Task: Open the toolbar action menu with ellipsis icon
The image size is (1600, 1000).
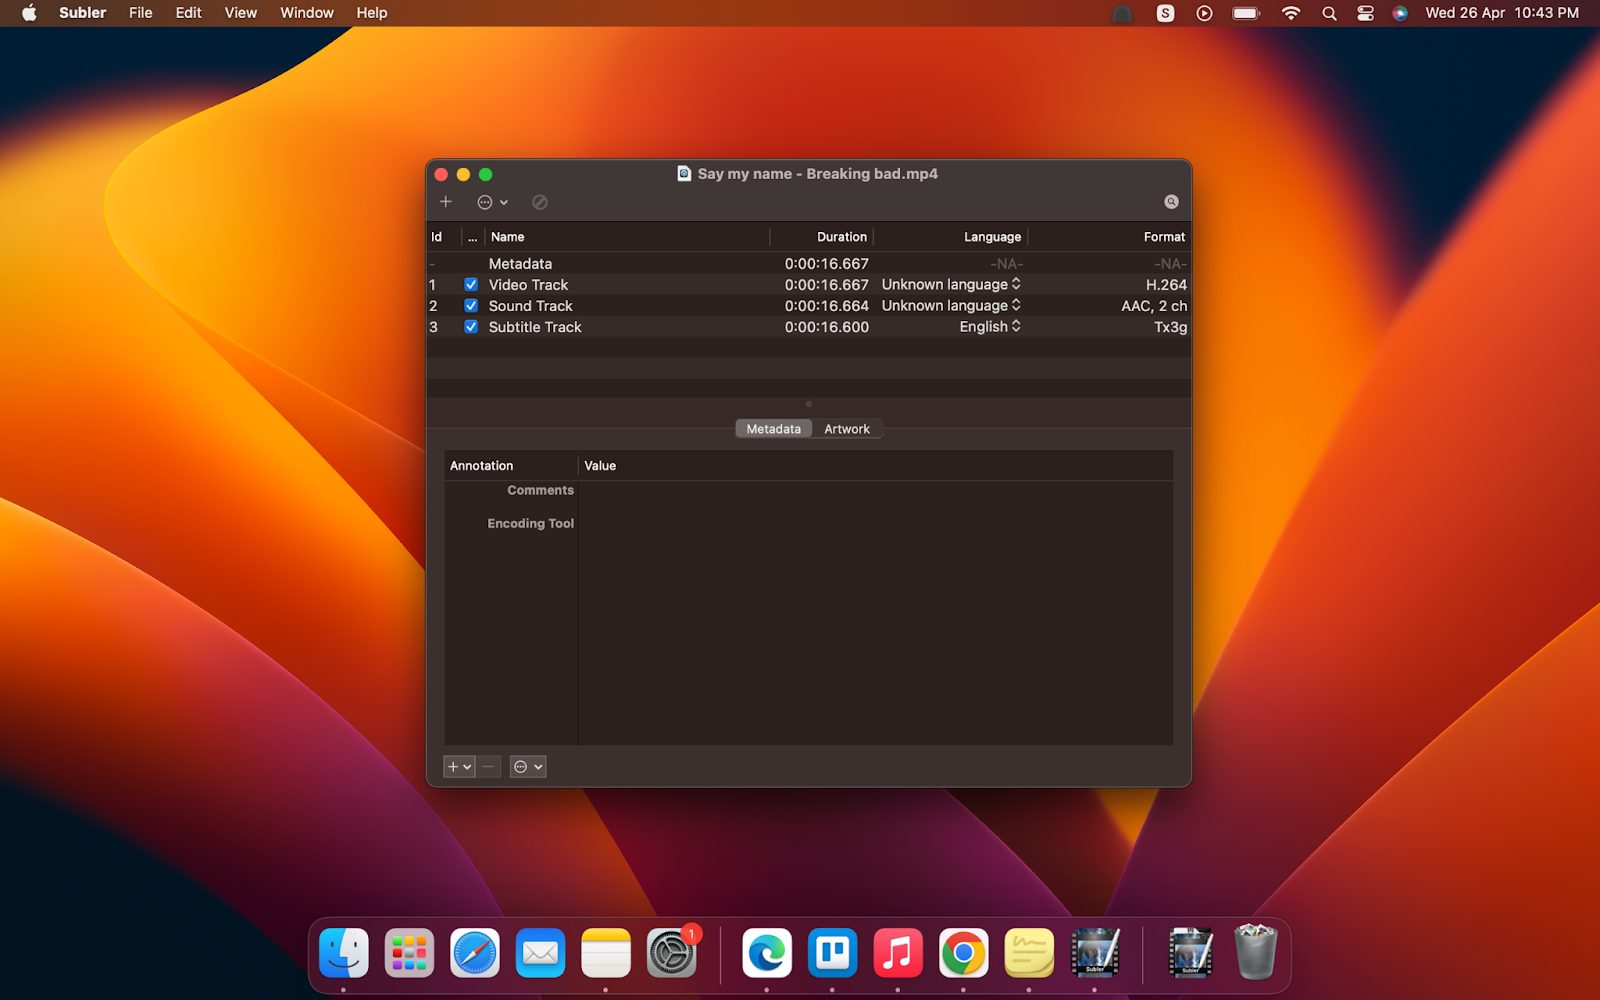Action: pyautogui.click(x=492, y=202)
